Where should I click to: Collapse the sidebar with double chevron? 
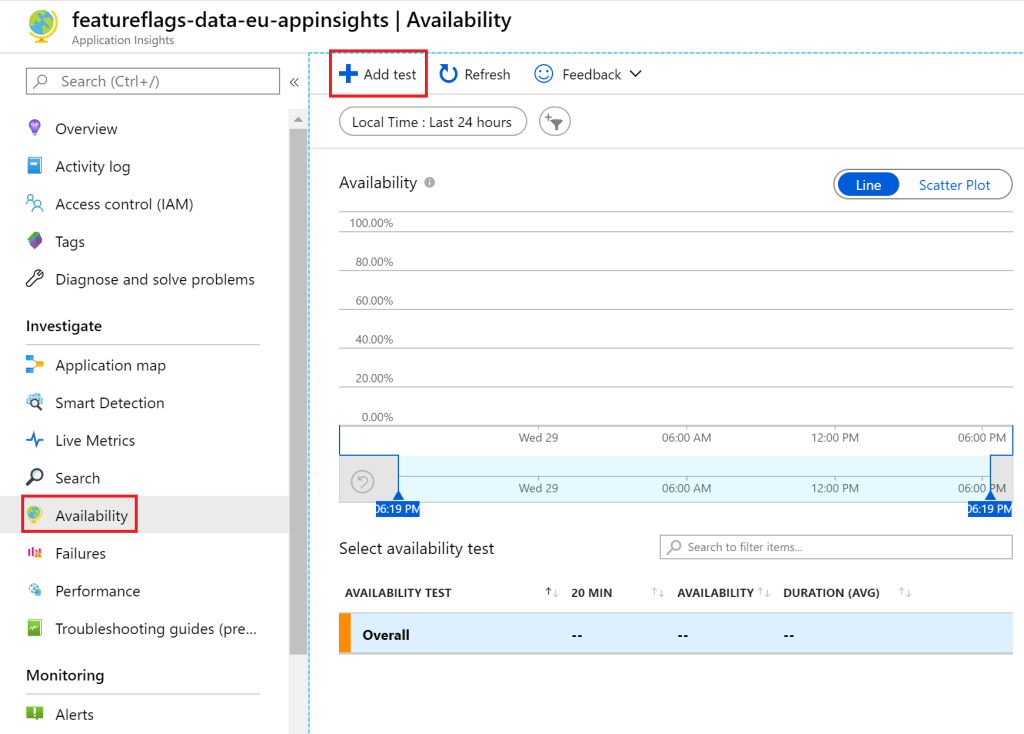[x=294, y=82]
